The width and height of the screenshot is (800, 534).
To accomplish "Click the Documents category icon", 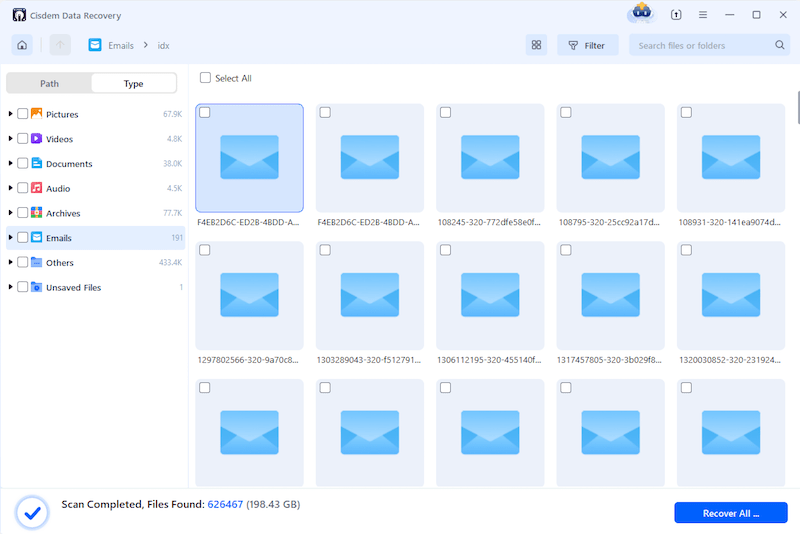I will pos(36,163).
